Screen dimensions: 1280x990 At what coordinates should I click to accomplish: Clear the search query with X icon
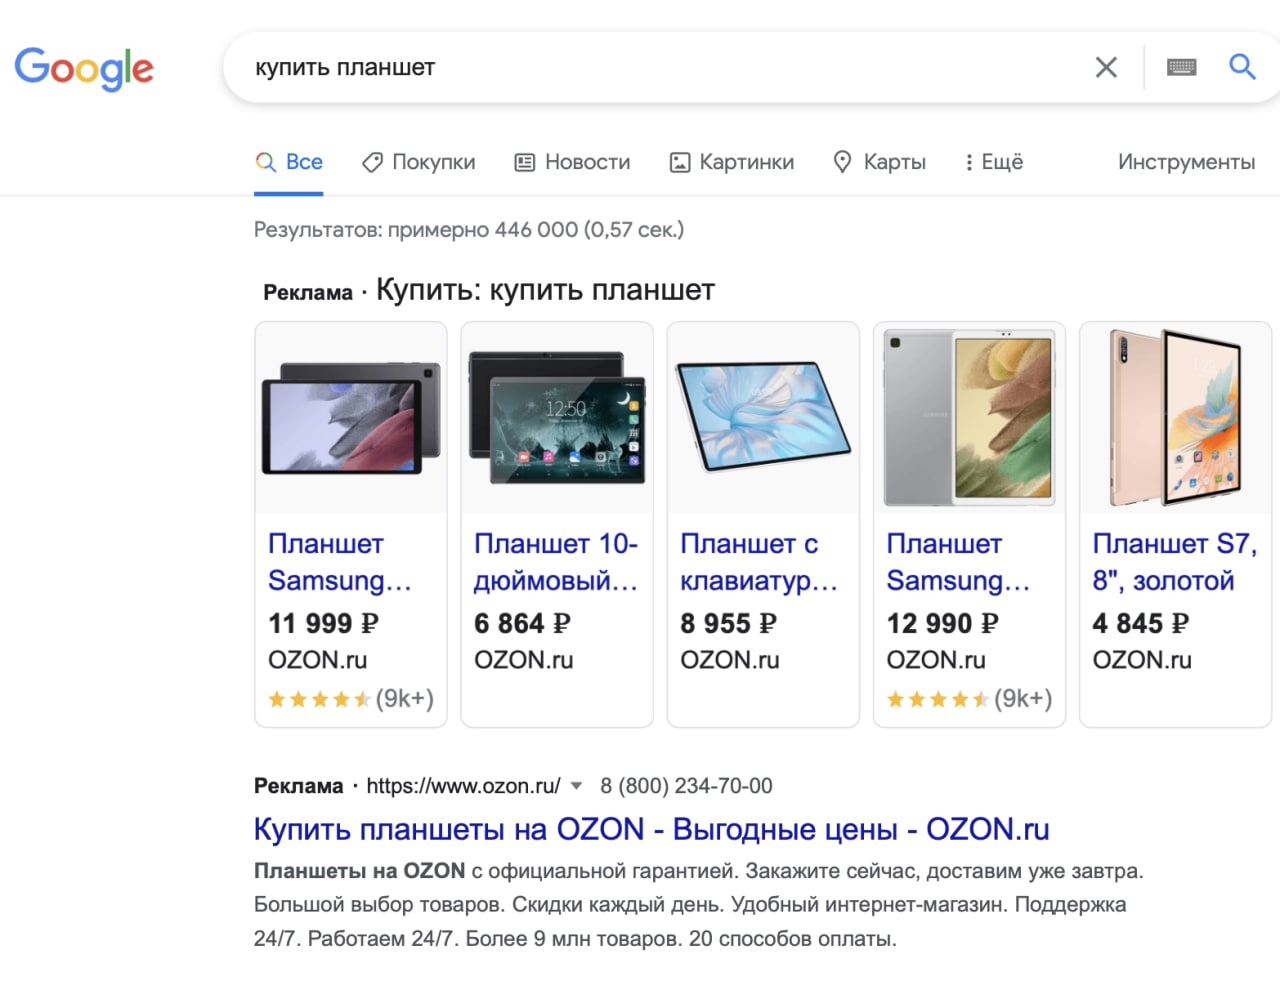point(1106,68)
